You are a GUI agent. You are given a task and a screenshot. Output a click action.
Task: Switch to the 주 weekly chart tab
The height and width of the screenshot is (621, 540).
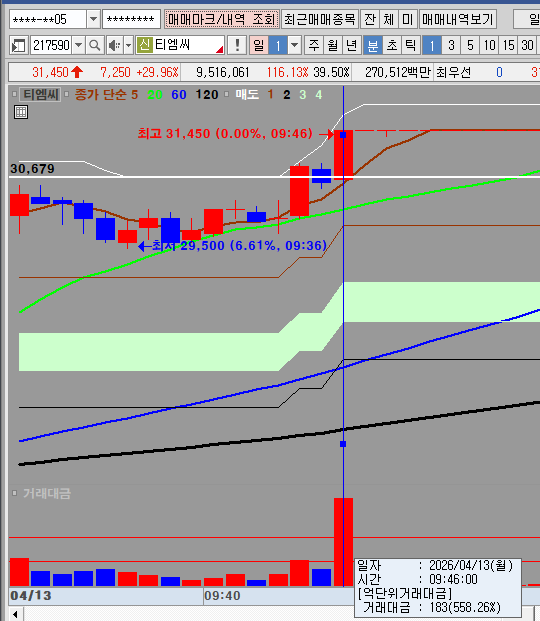click(314, 46)
